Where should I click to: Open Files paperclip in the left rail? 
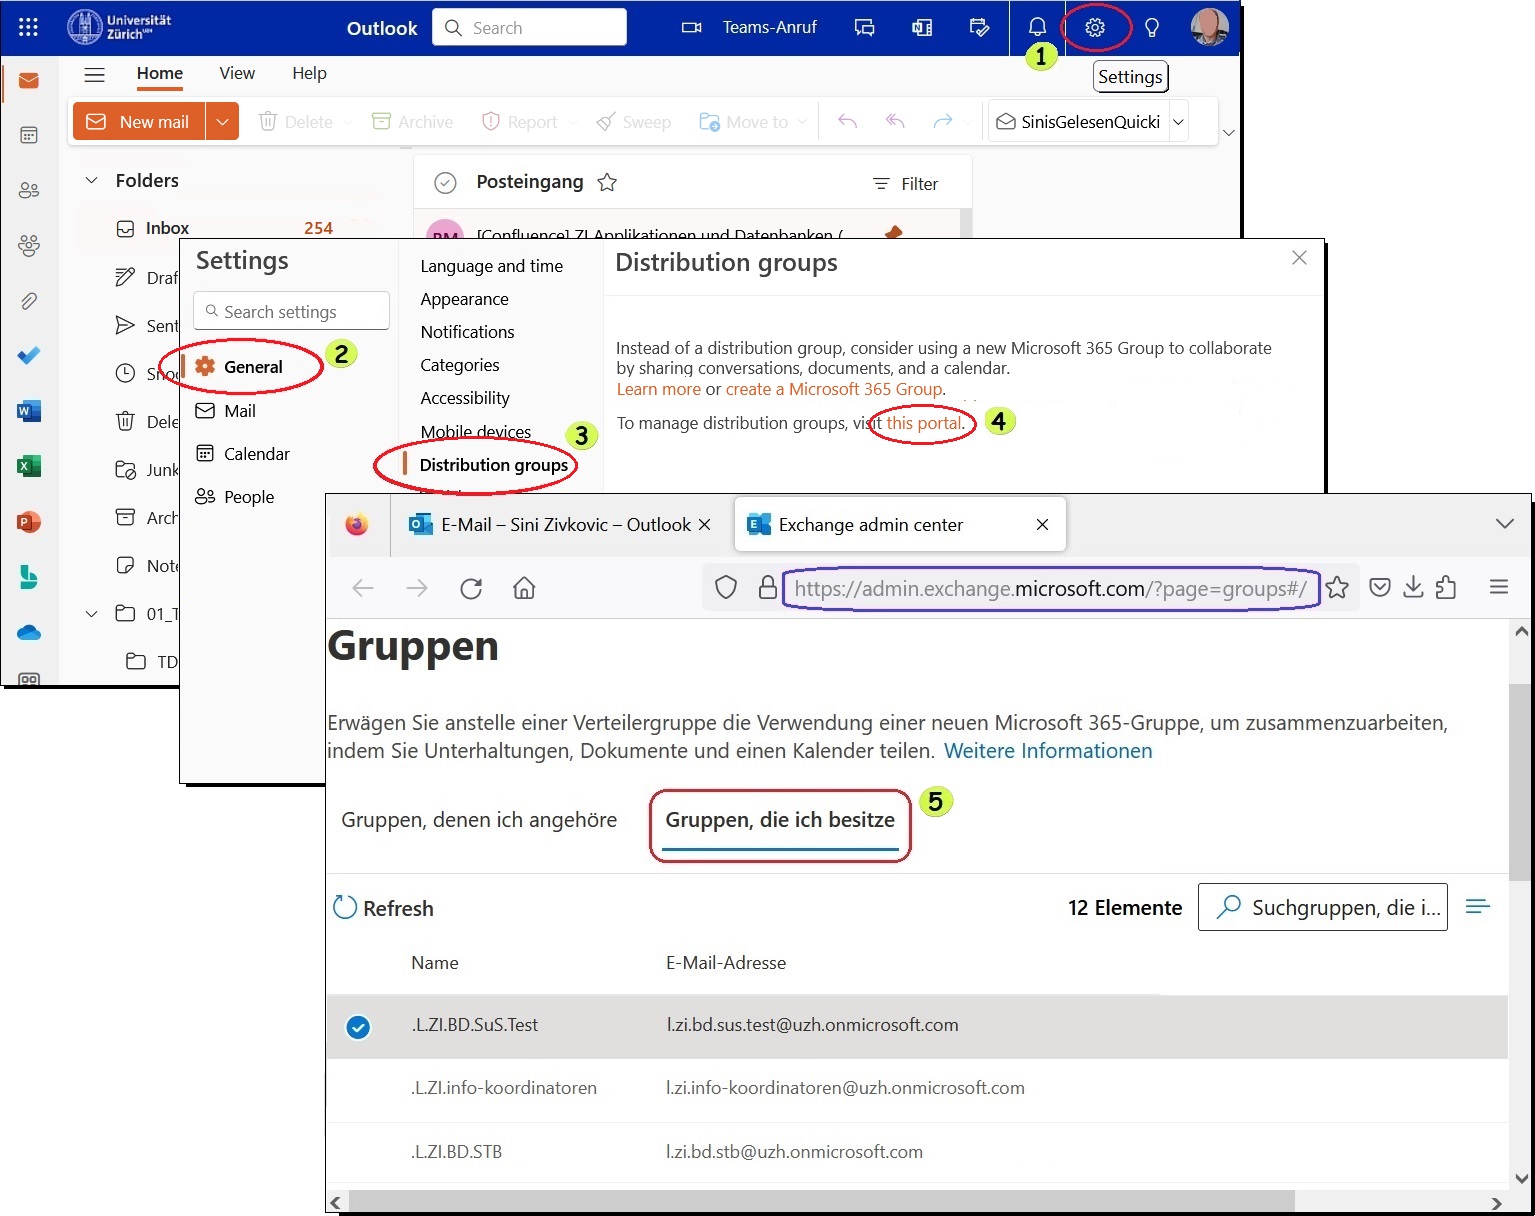29,300
